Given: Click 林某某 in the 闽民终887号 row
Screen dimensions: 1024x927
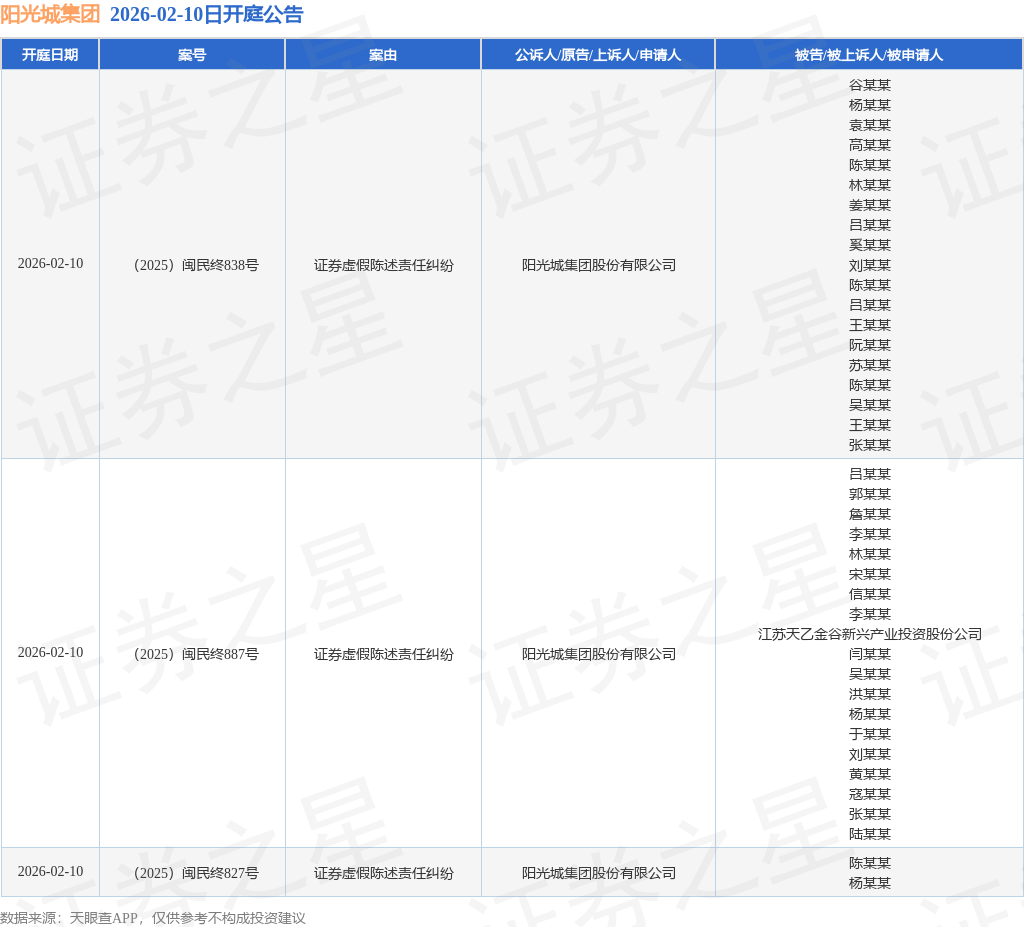Looking at the screenshot, I should click(870, 554).
